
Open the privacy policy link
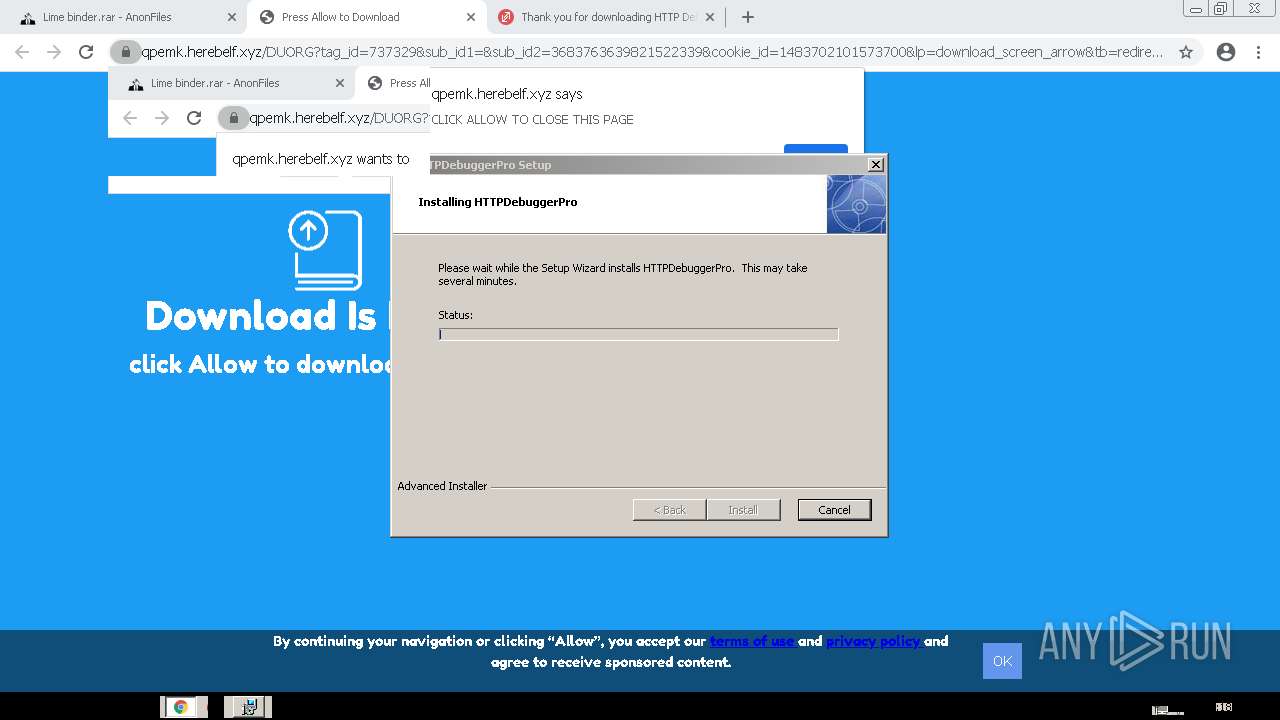pos(873,641)
